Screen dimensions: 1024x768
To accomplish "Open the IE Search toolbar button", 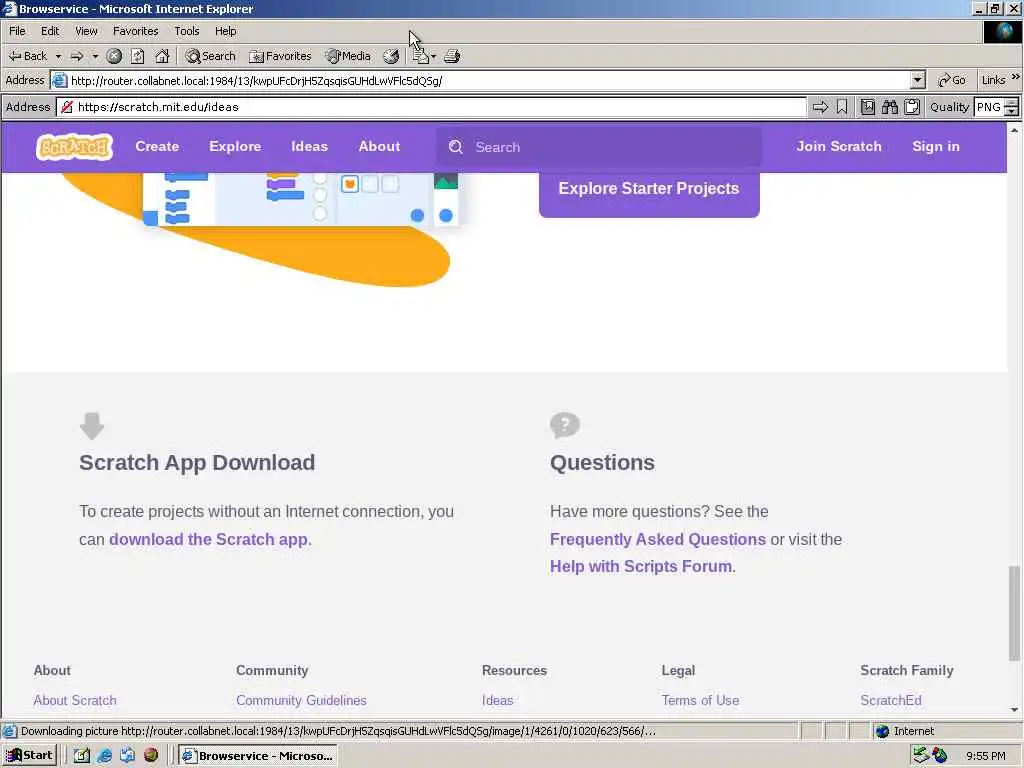I will click(210, 56).
